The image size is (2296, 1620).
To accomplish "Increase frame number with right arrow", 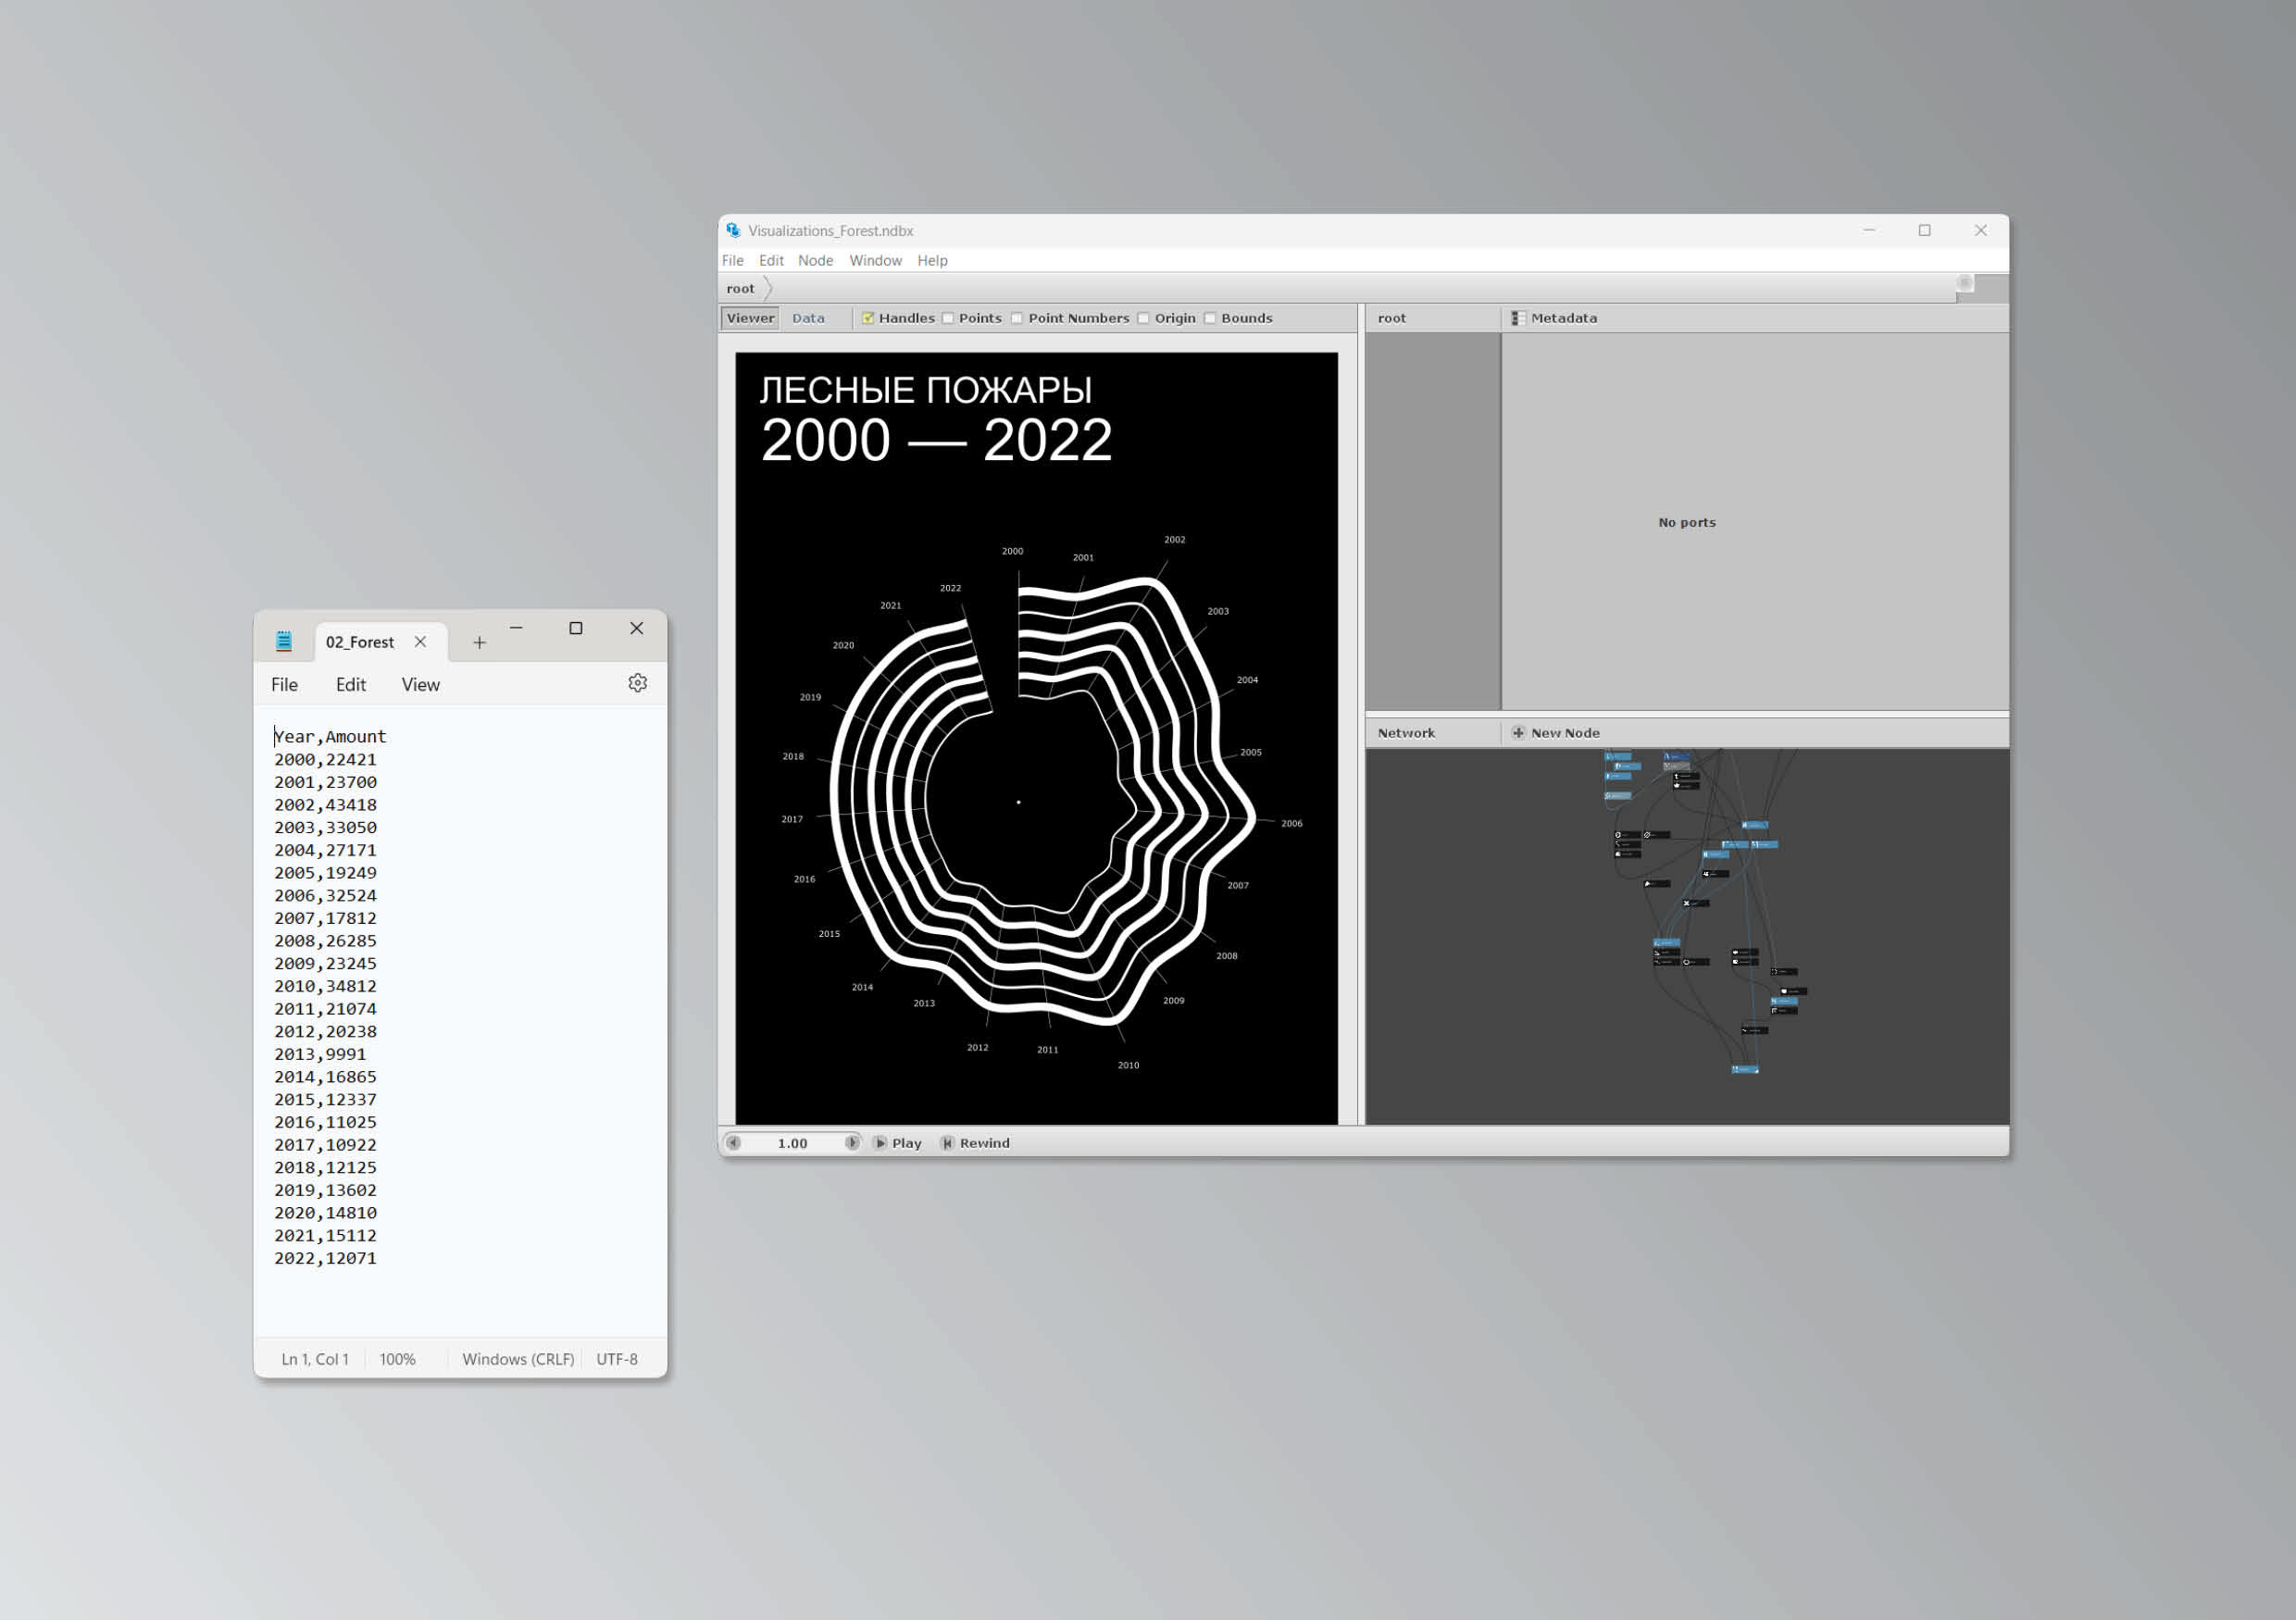I will [852, 1143].
